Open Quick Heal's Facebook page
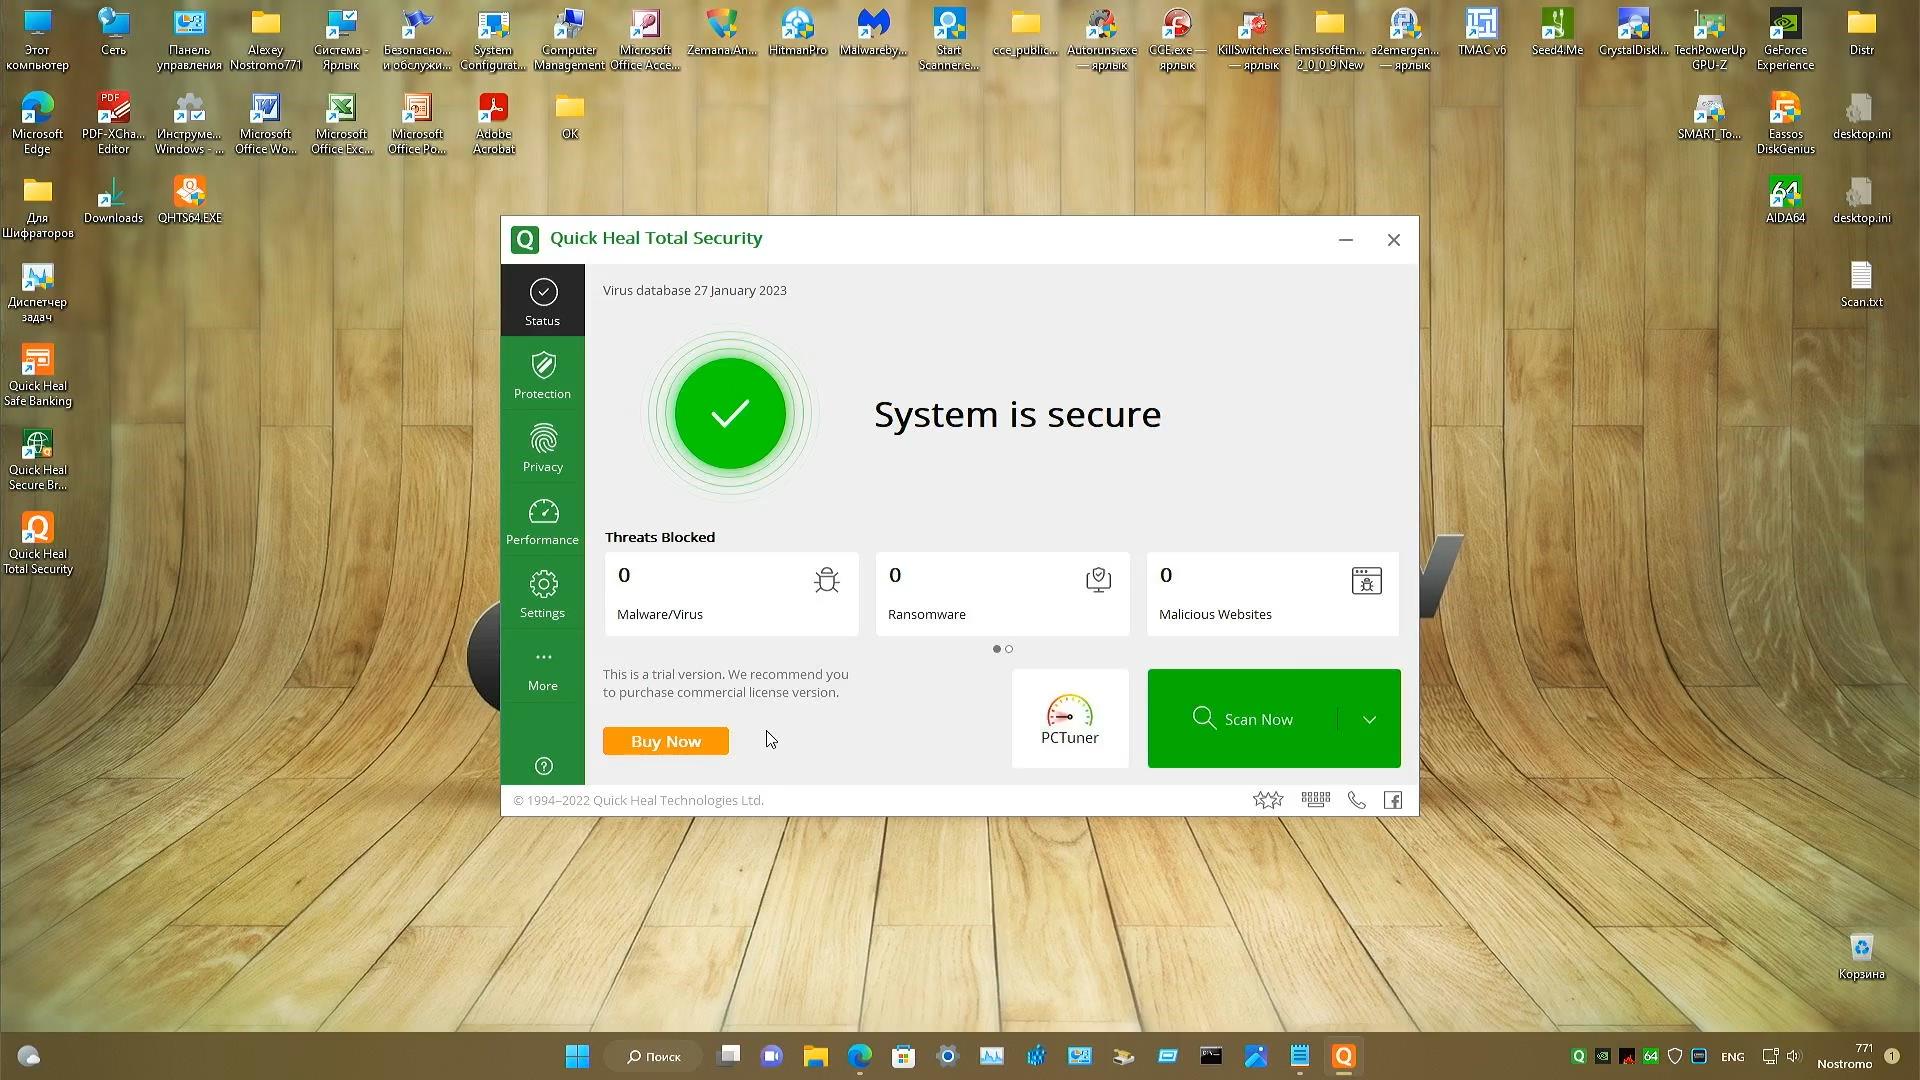1920x1080 pixels. [1392, 800]
